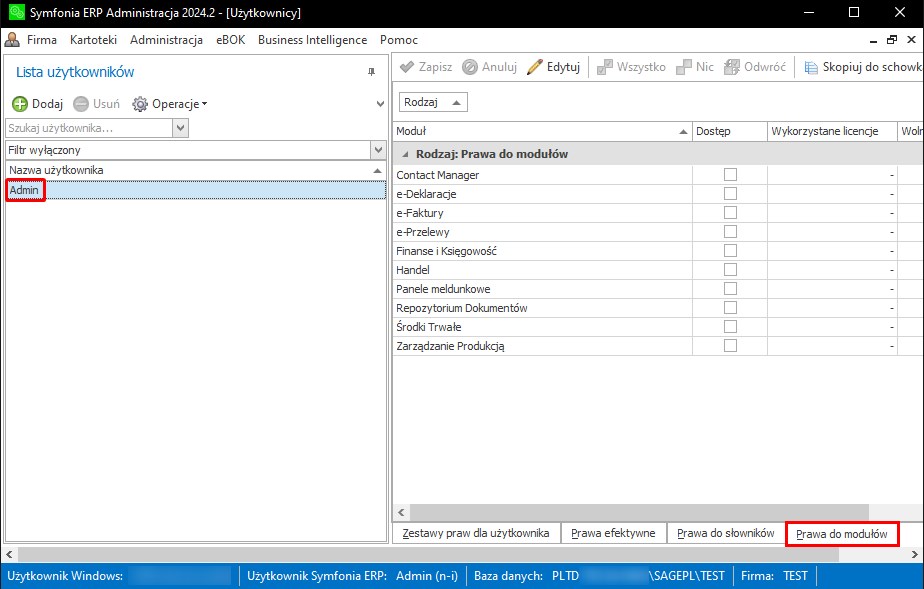Toggle Repozytorium Dokumentów access checkbox

(730, 307)
